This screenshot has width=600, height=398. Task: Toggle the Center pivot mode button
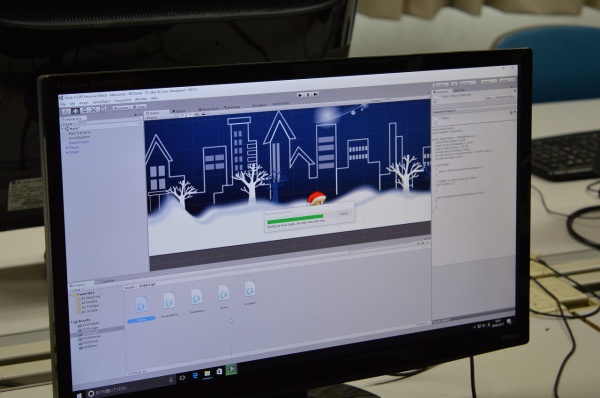[121, 108]
